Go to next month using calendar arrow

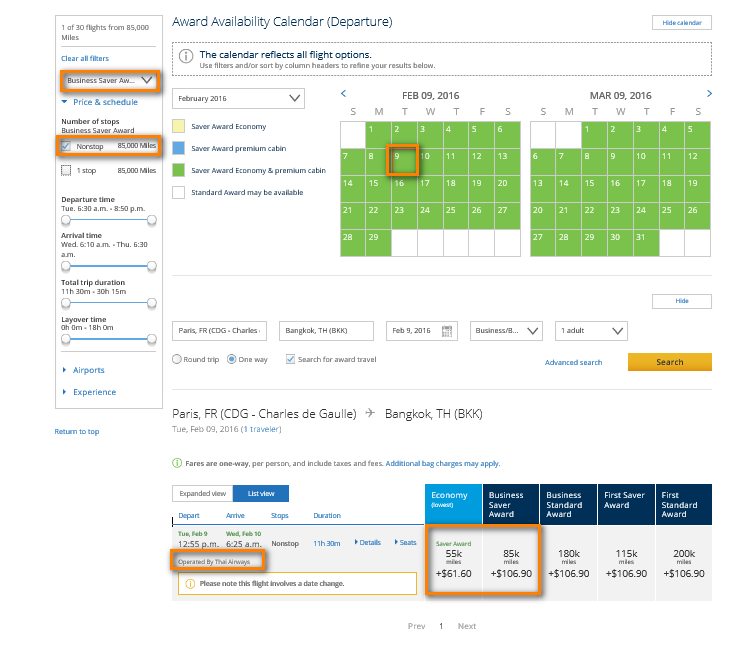pyautogui.click(x=709, y=94)
